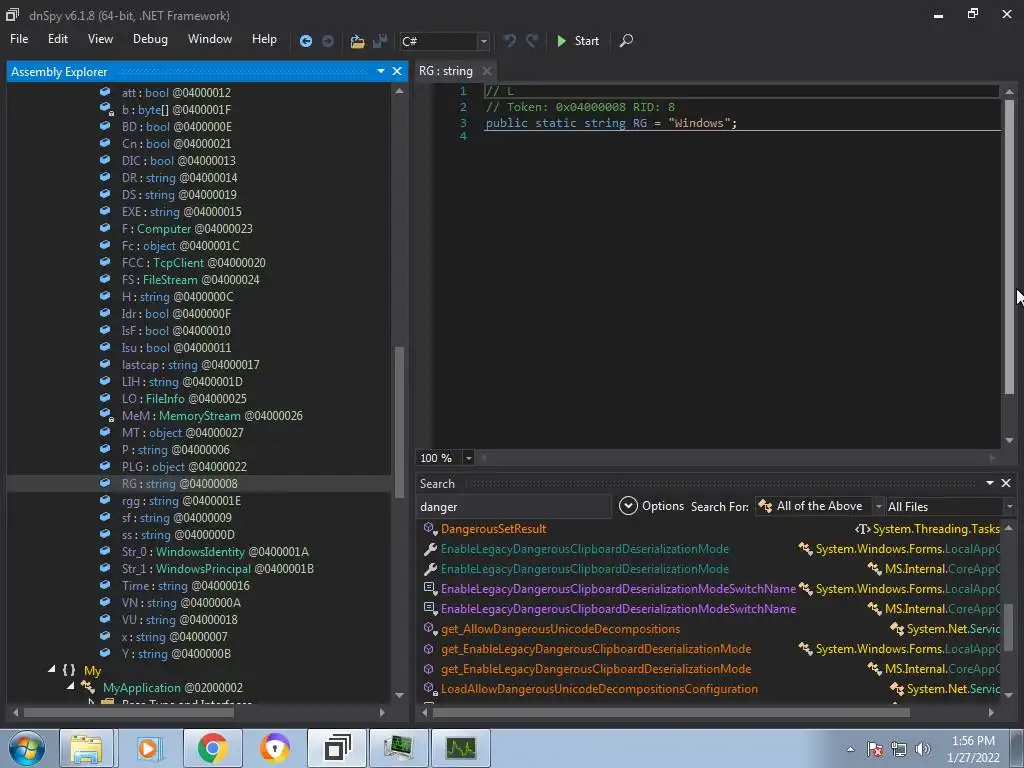1024x768 pixels.
Task: Close the RG : string tab
Action: click(x=487, y=71)
